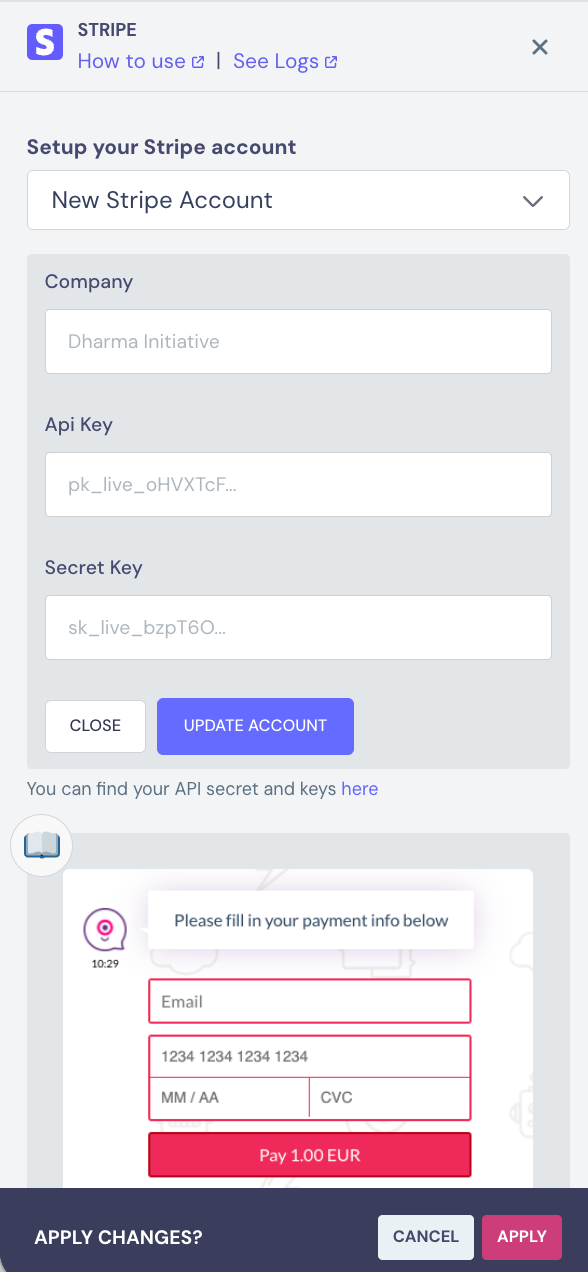Click the UPDATE ACCOUNT button
Screen dimensions: 588x1272
point(255,726)
